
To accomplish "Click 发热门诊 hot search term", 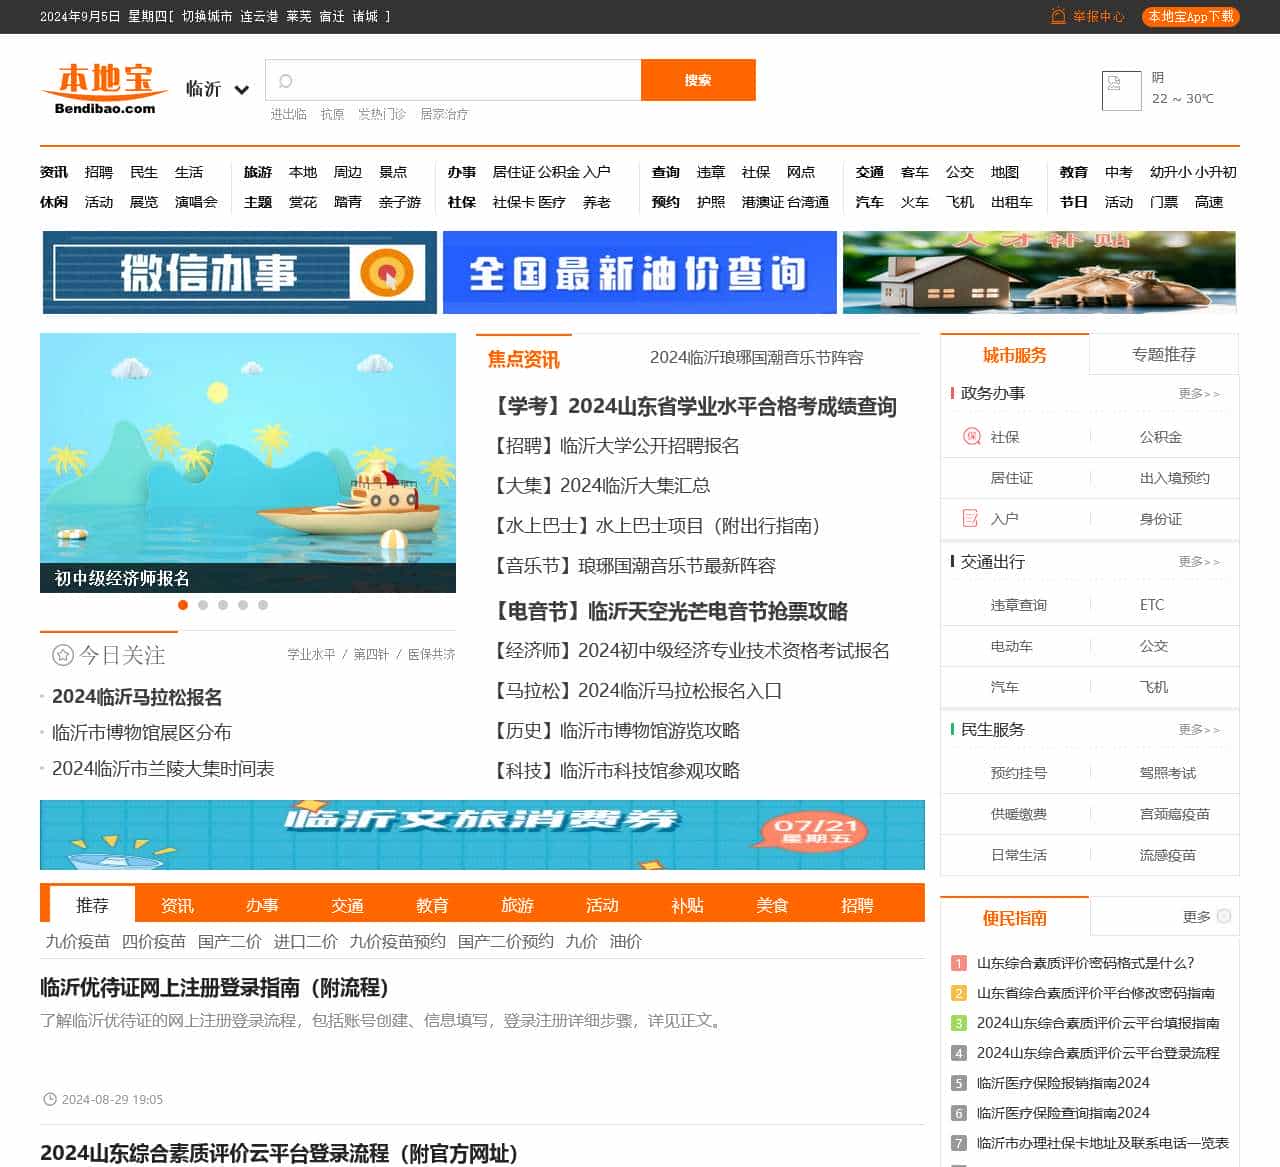I will (382, 114).
